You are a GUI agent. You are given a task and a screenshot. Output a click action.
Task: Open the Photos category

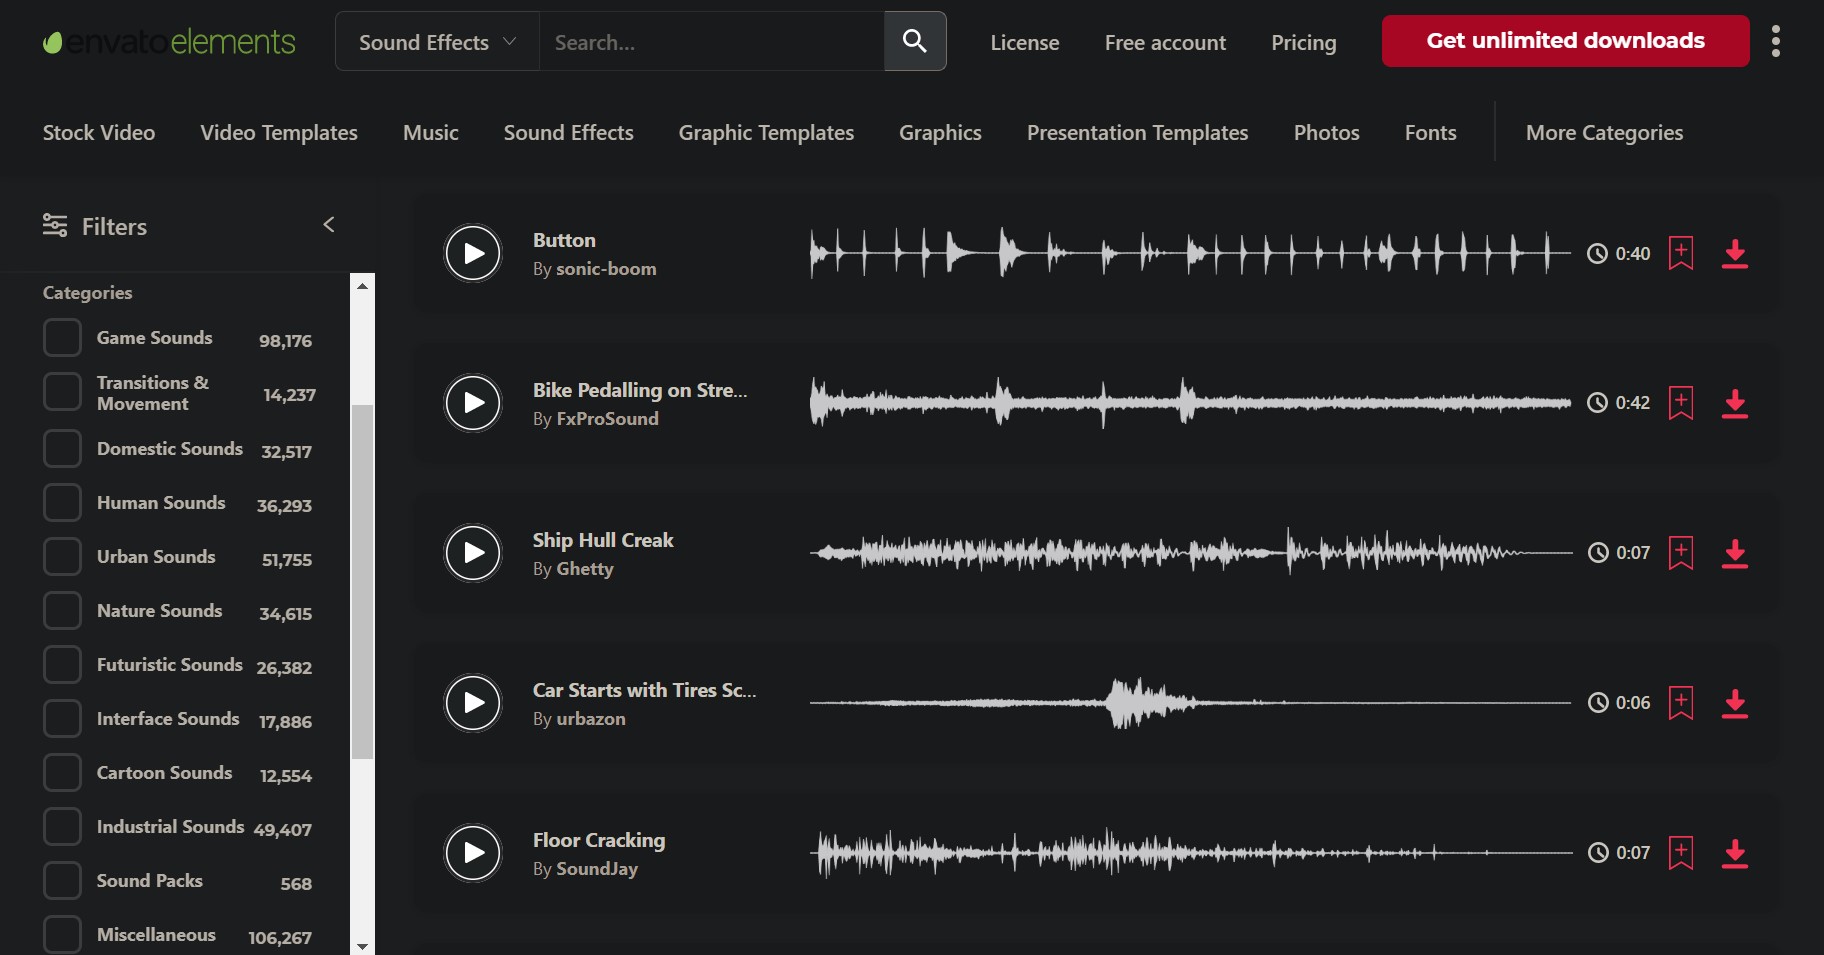click(x=1327, y=132)
